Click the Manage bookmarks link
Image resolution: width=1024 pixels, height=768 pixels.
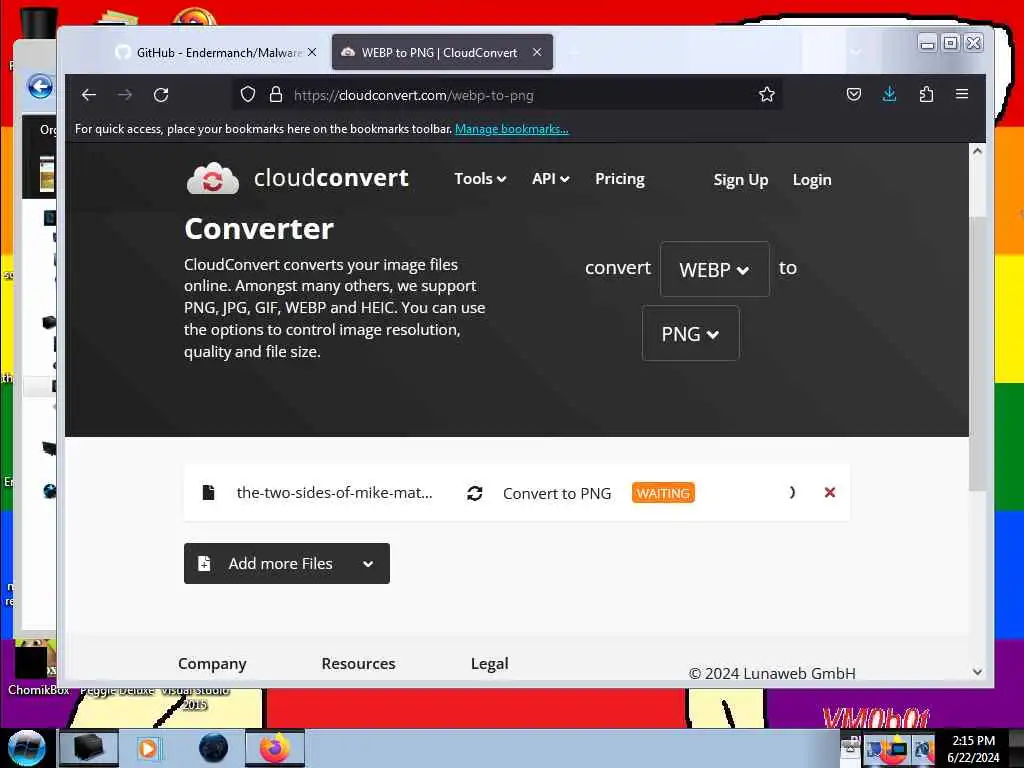click(511, 129)
